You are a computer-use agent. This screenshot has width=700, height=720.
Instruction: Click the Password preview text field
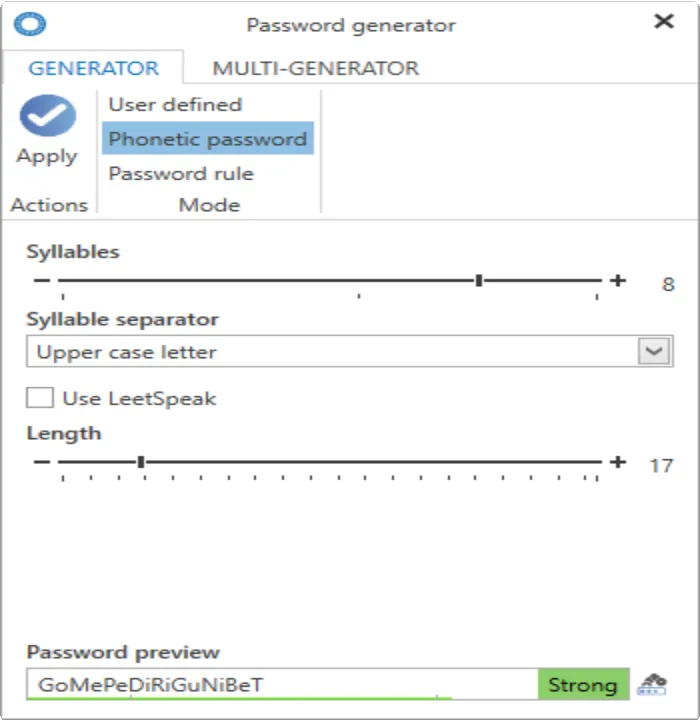point(282,685)
